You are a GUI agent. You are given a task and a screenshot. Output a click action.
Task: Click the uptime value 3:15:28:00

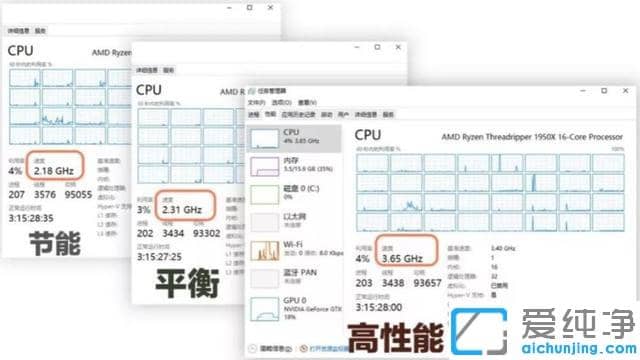tap(379, 307)
